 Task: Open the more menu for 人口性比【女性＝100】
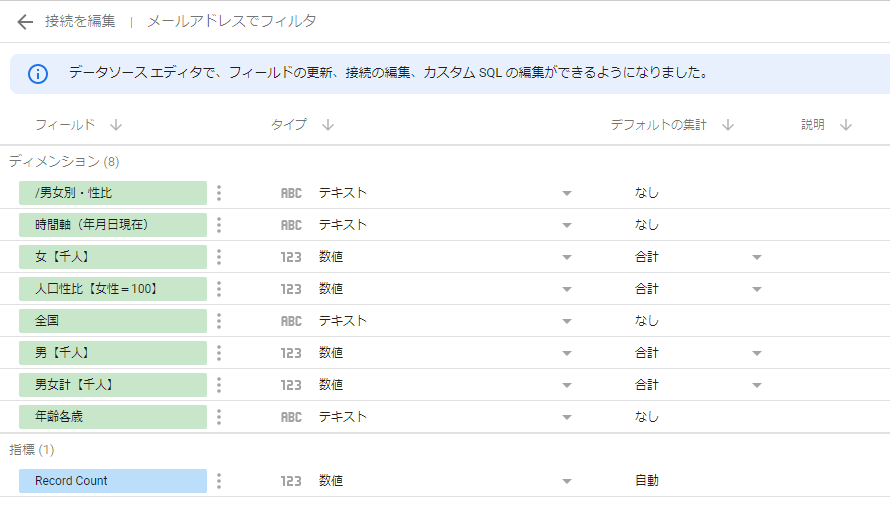pyautogui.click(x=219, y=289)
